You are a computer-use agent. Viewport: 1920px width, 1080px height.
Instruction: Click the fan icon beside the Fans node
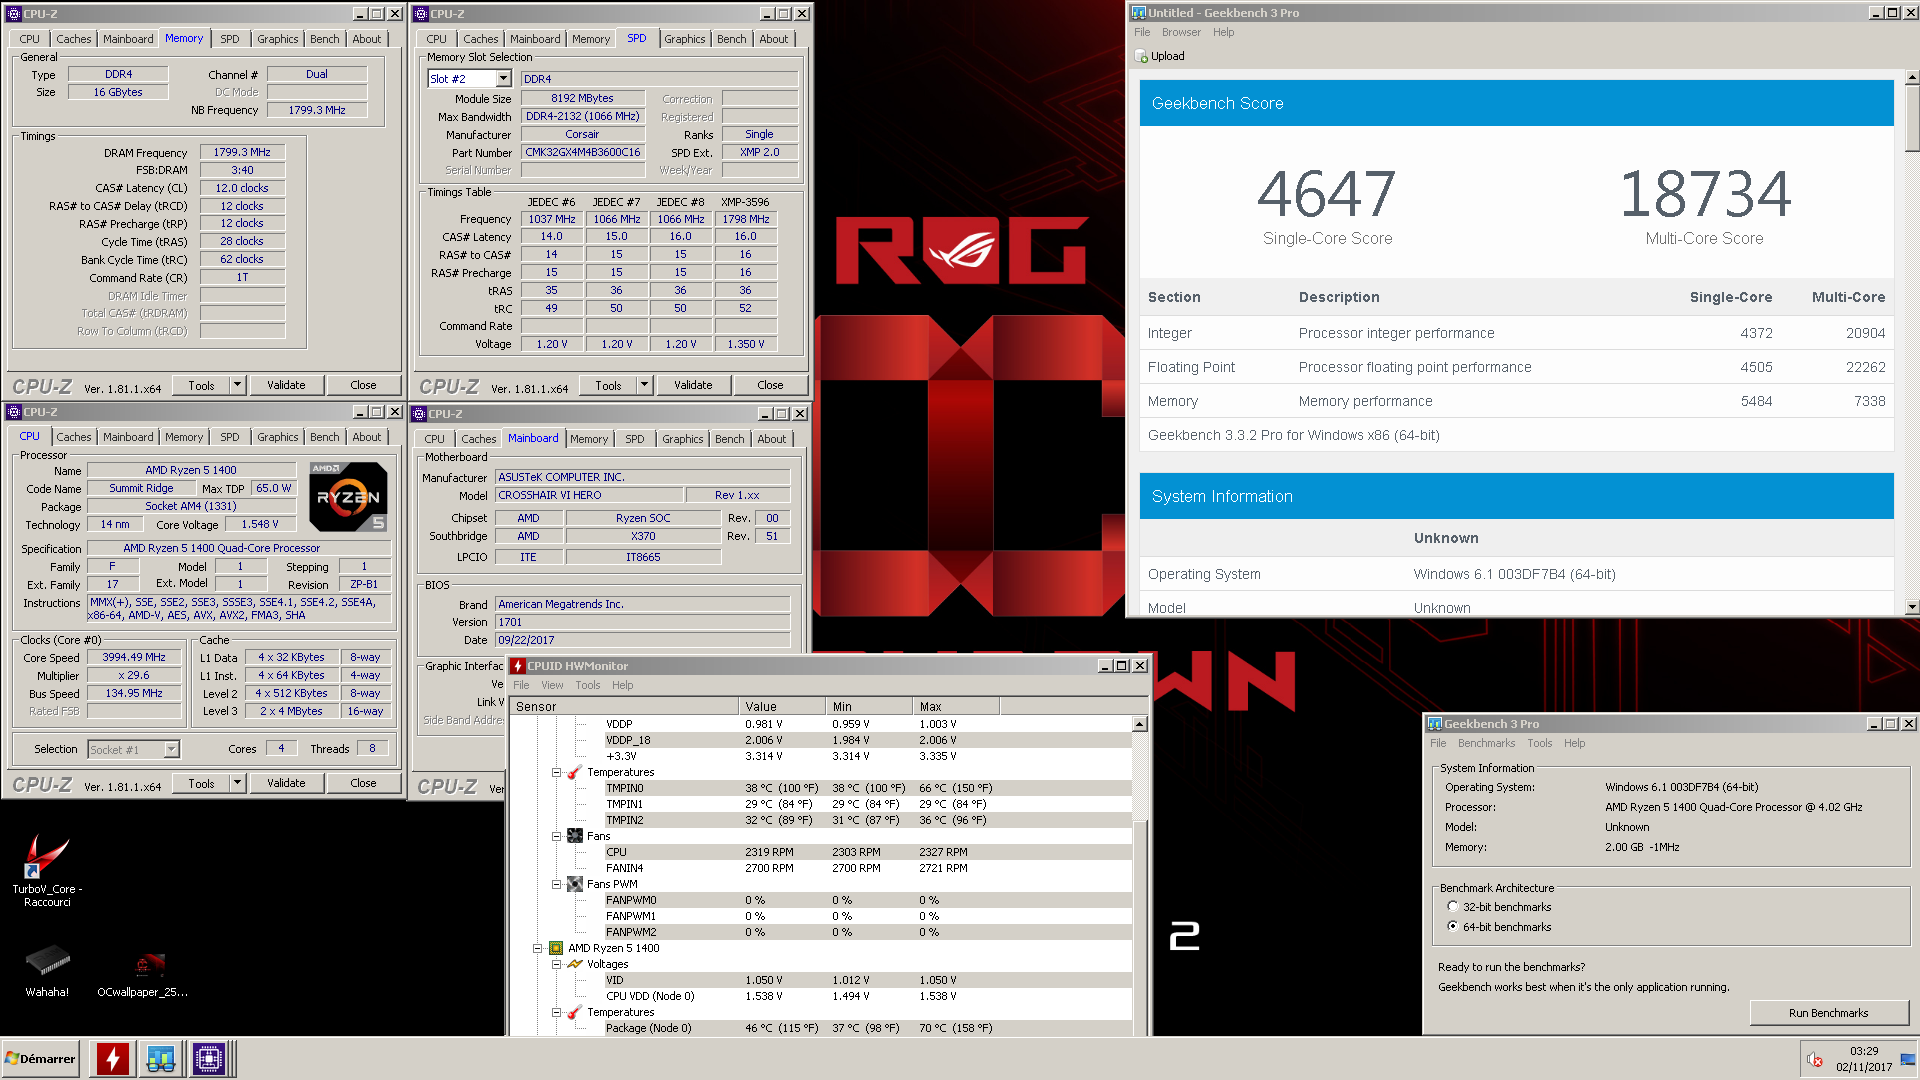coord(574,836)
